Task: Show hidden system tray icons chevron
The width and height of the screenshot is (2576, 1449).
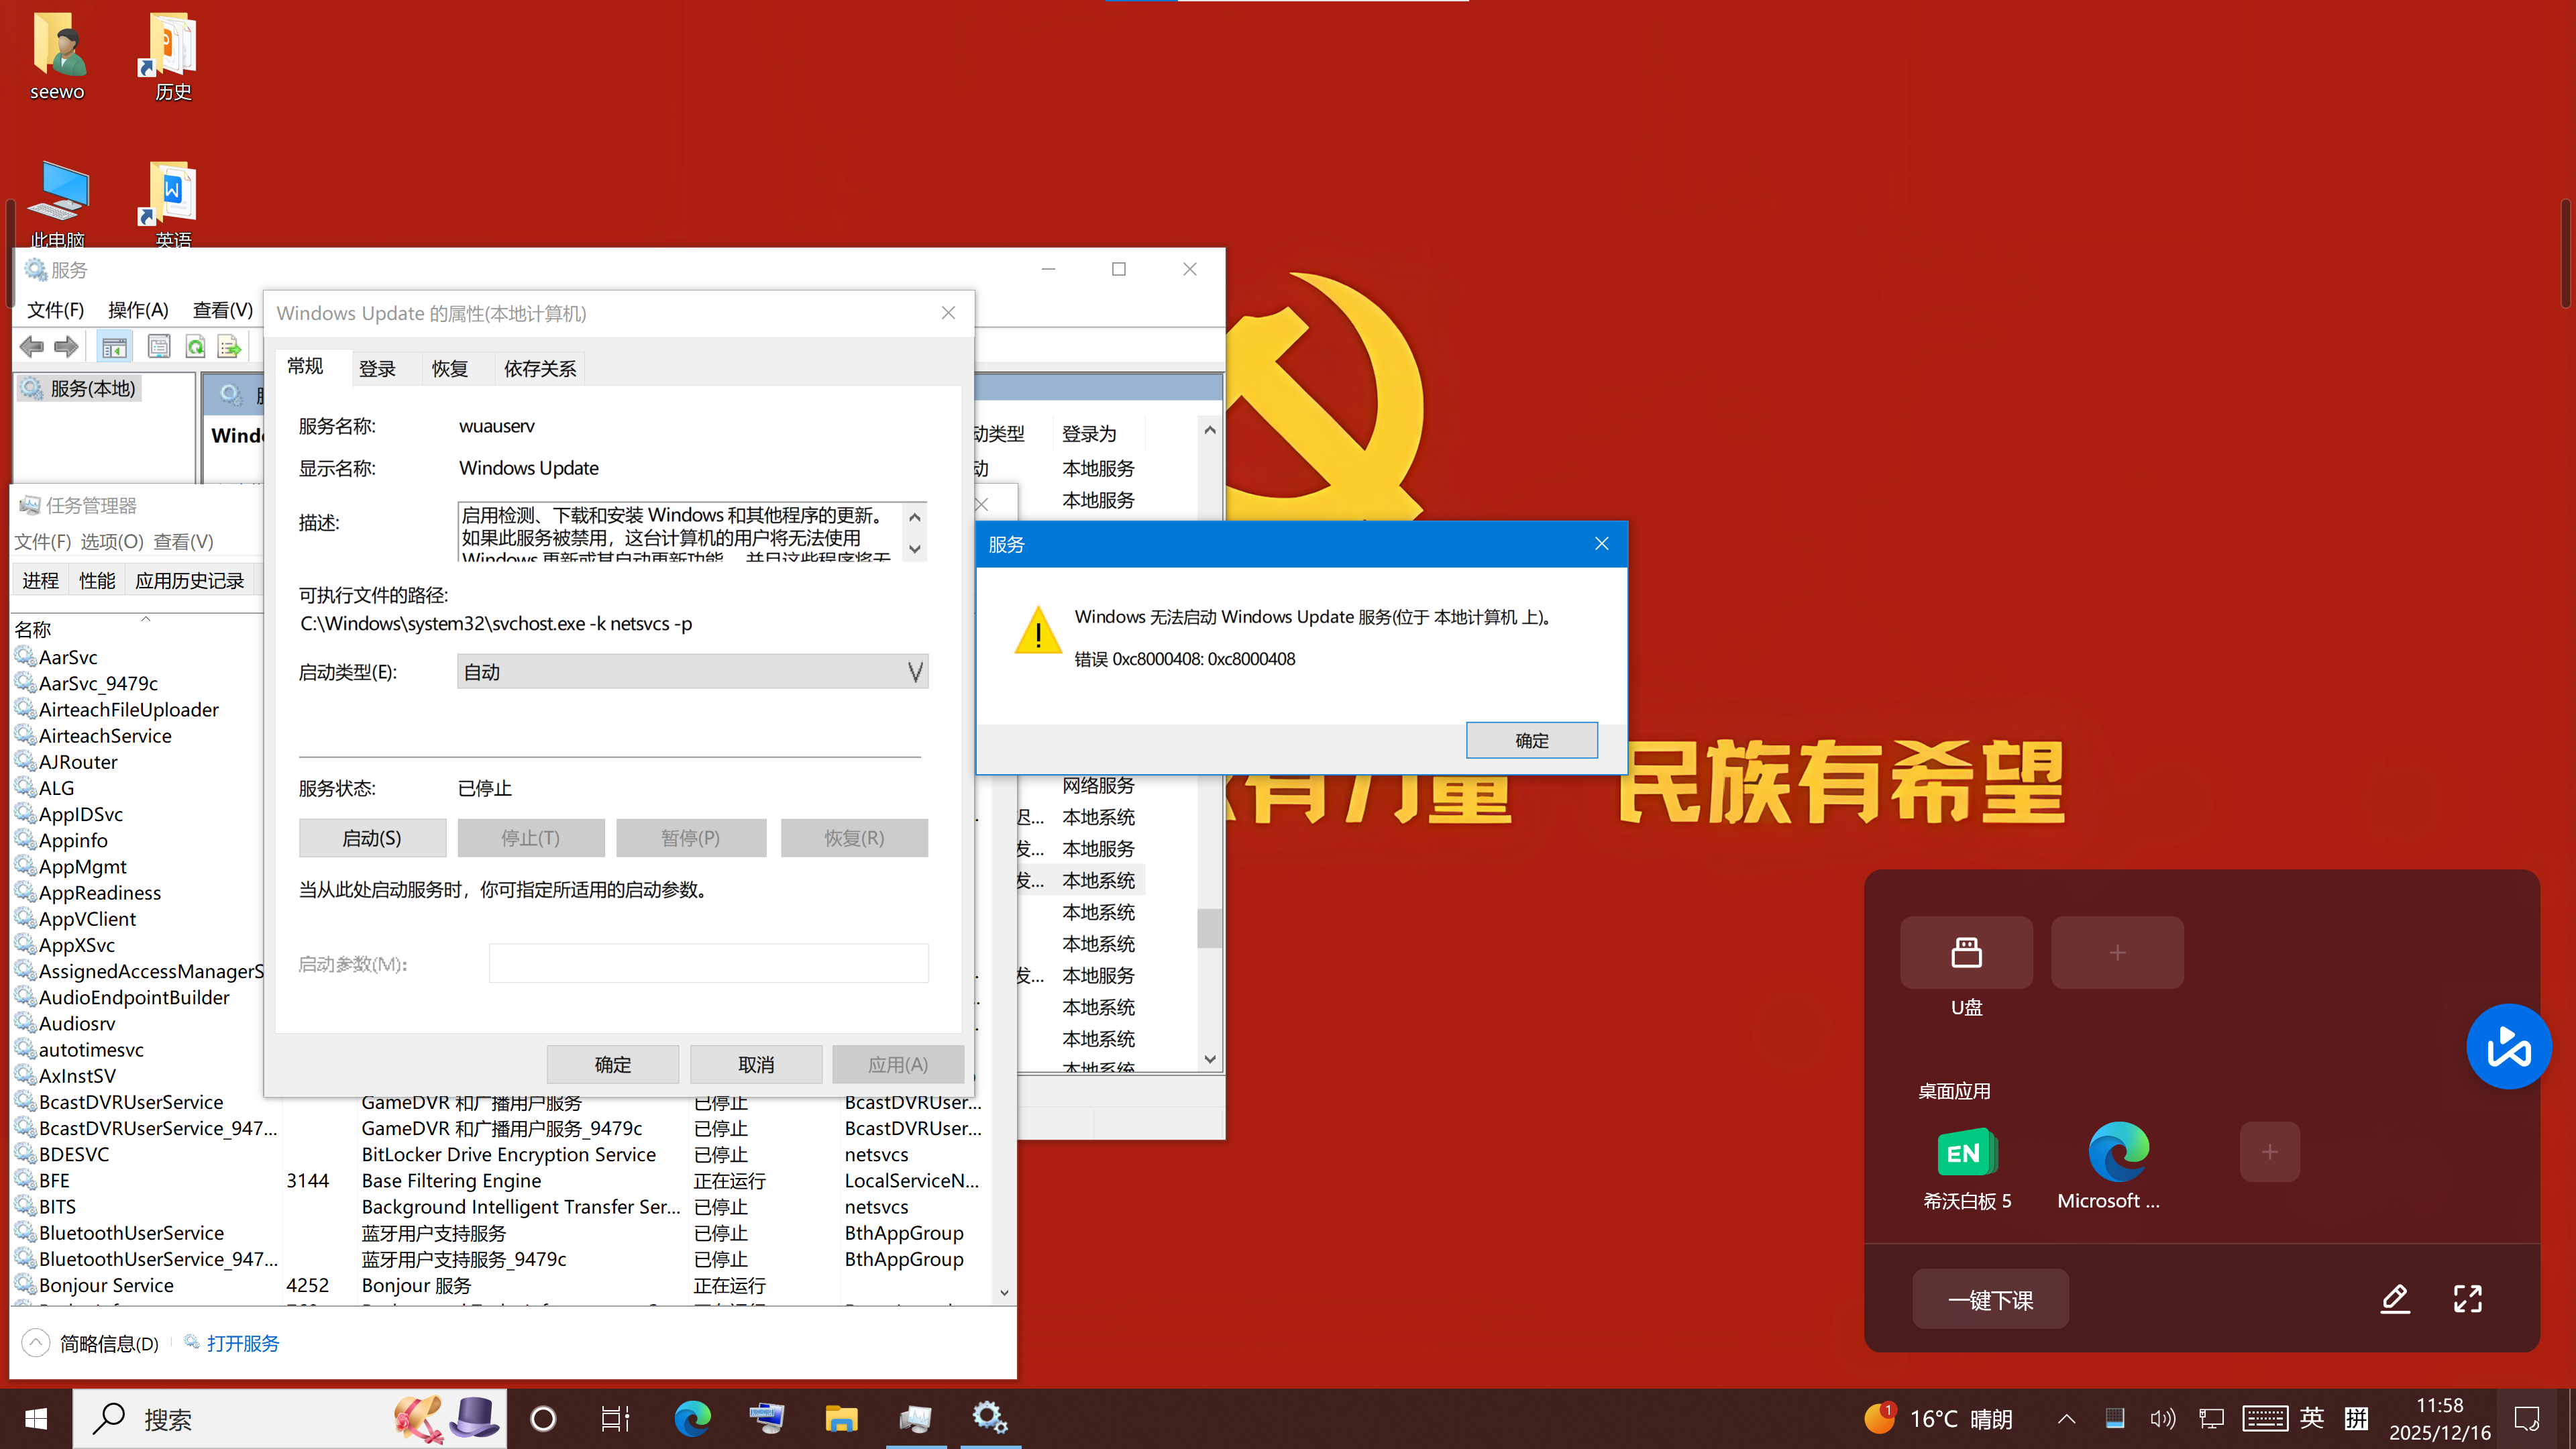Action: (x=2066, y=1418)
